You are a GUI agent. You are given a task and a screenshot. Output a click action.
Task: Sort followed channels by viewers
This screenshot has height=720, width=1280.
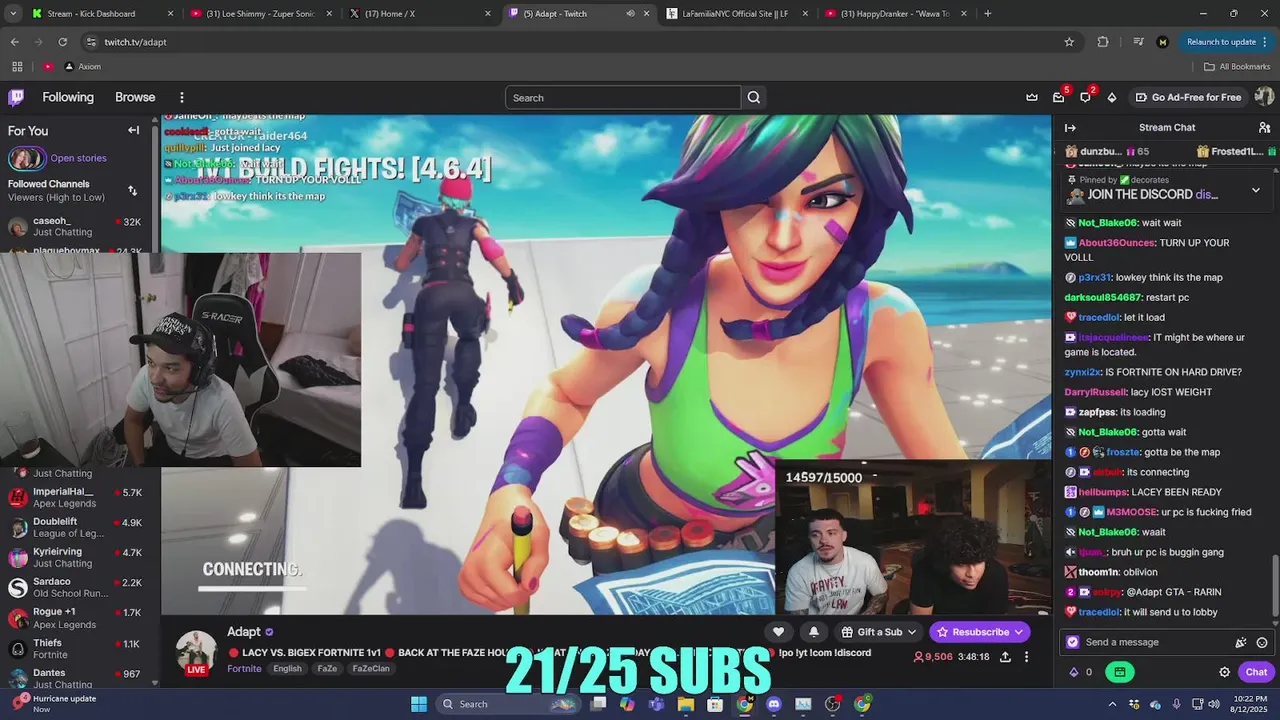tap(132, 190)
